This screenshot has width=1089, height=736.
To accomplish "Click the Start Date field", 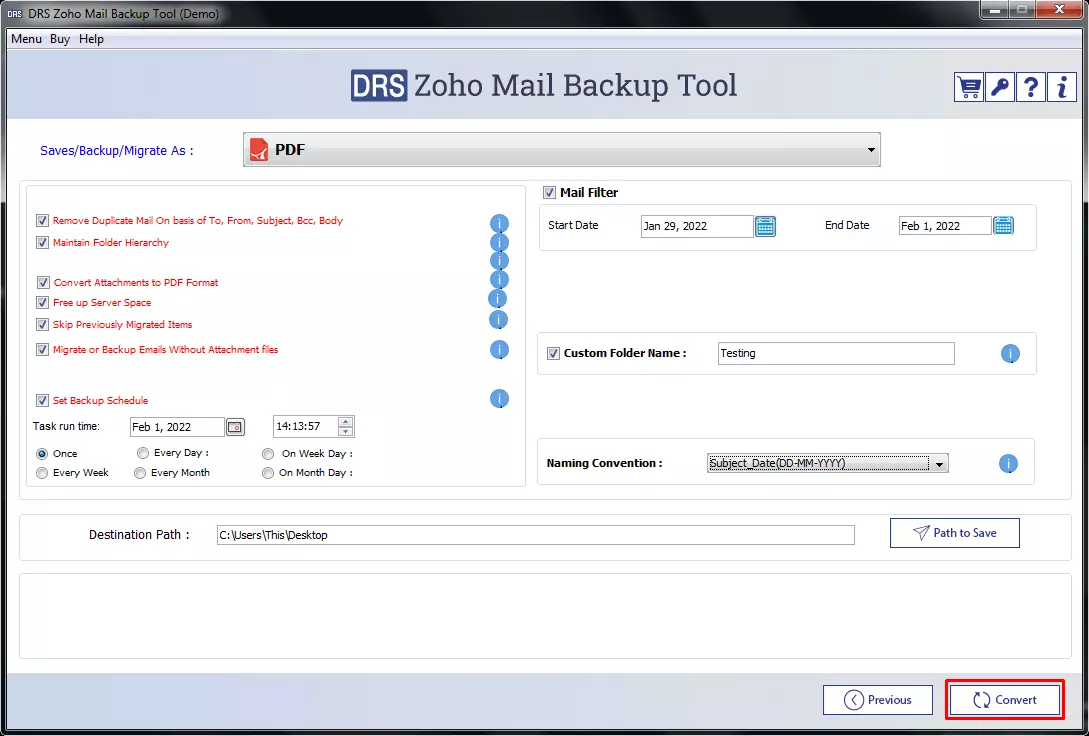I will pyautogui.click(x=697, y=226).
